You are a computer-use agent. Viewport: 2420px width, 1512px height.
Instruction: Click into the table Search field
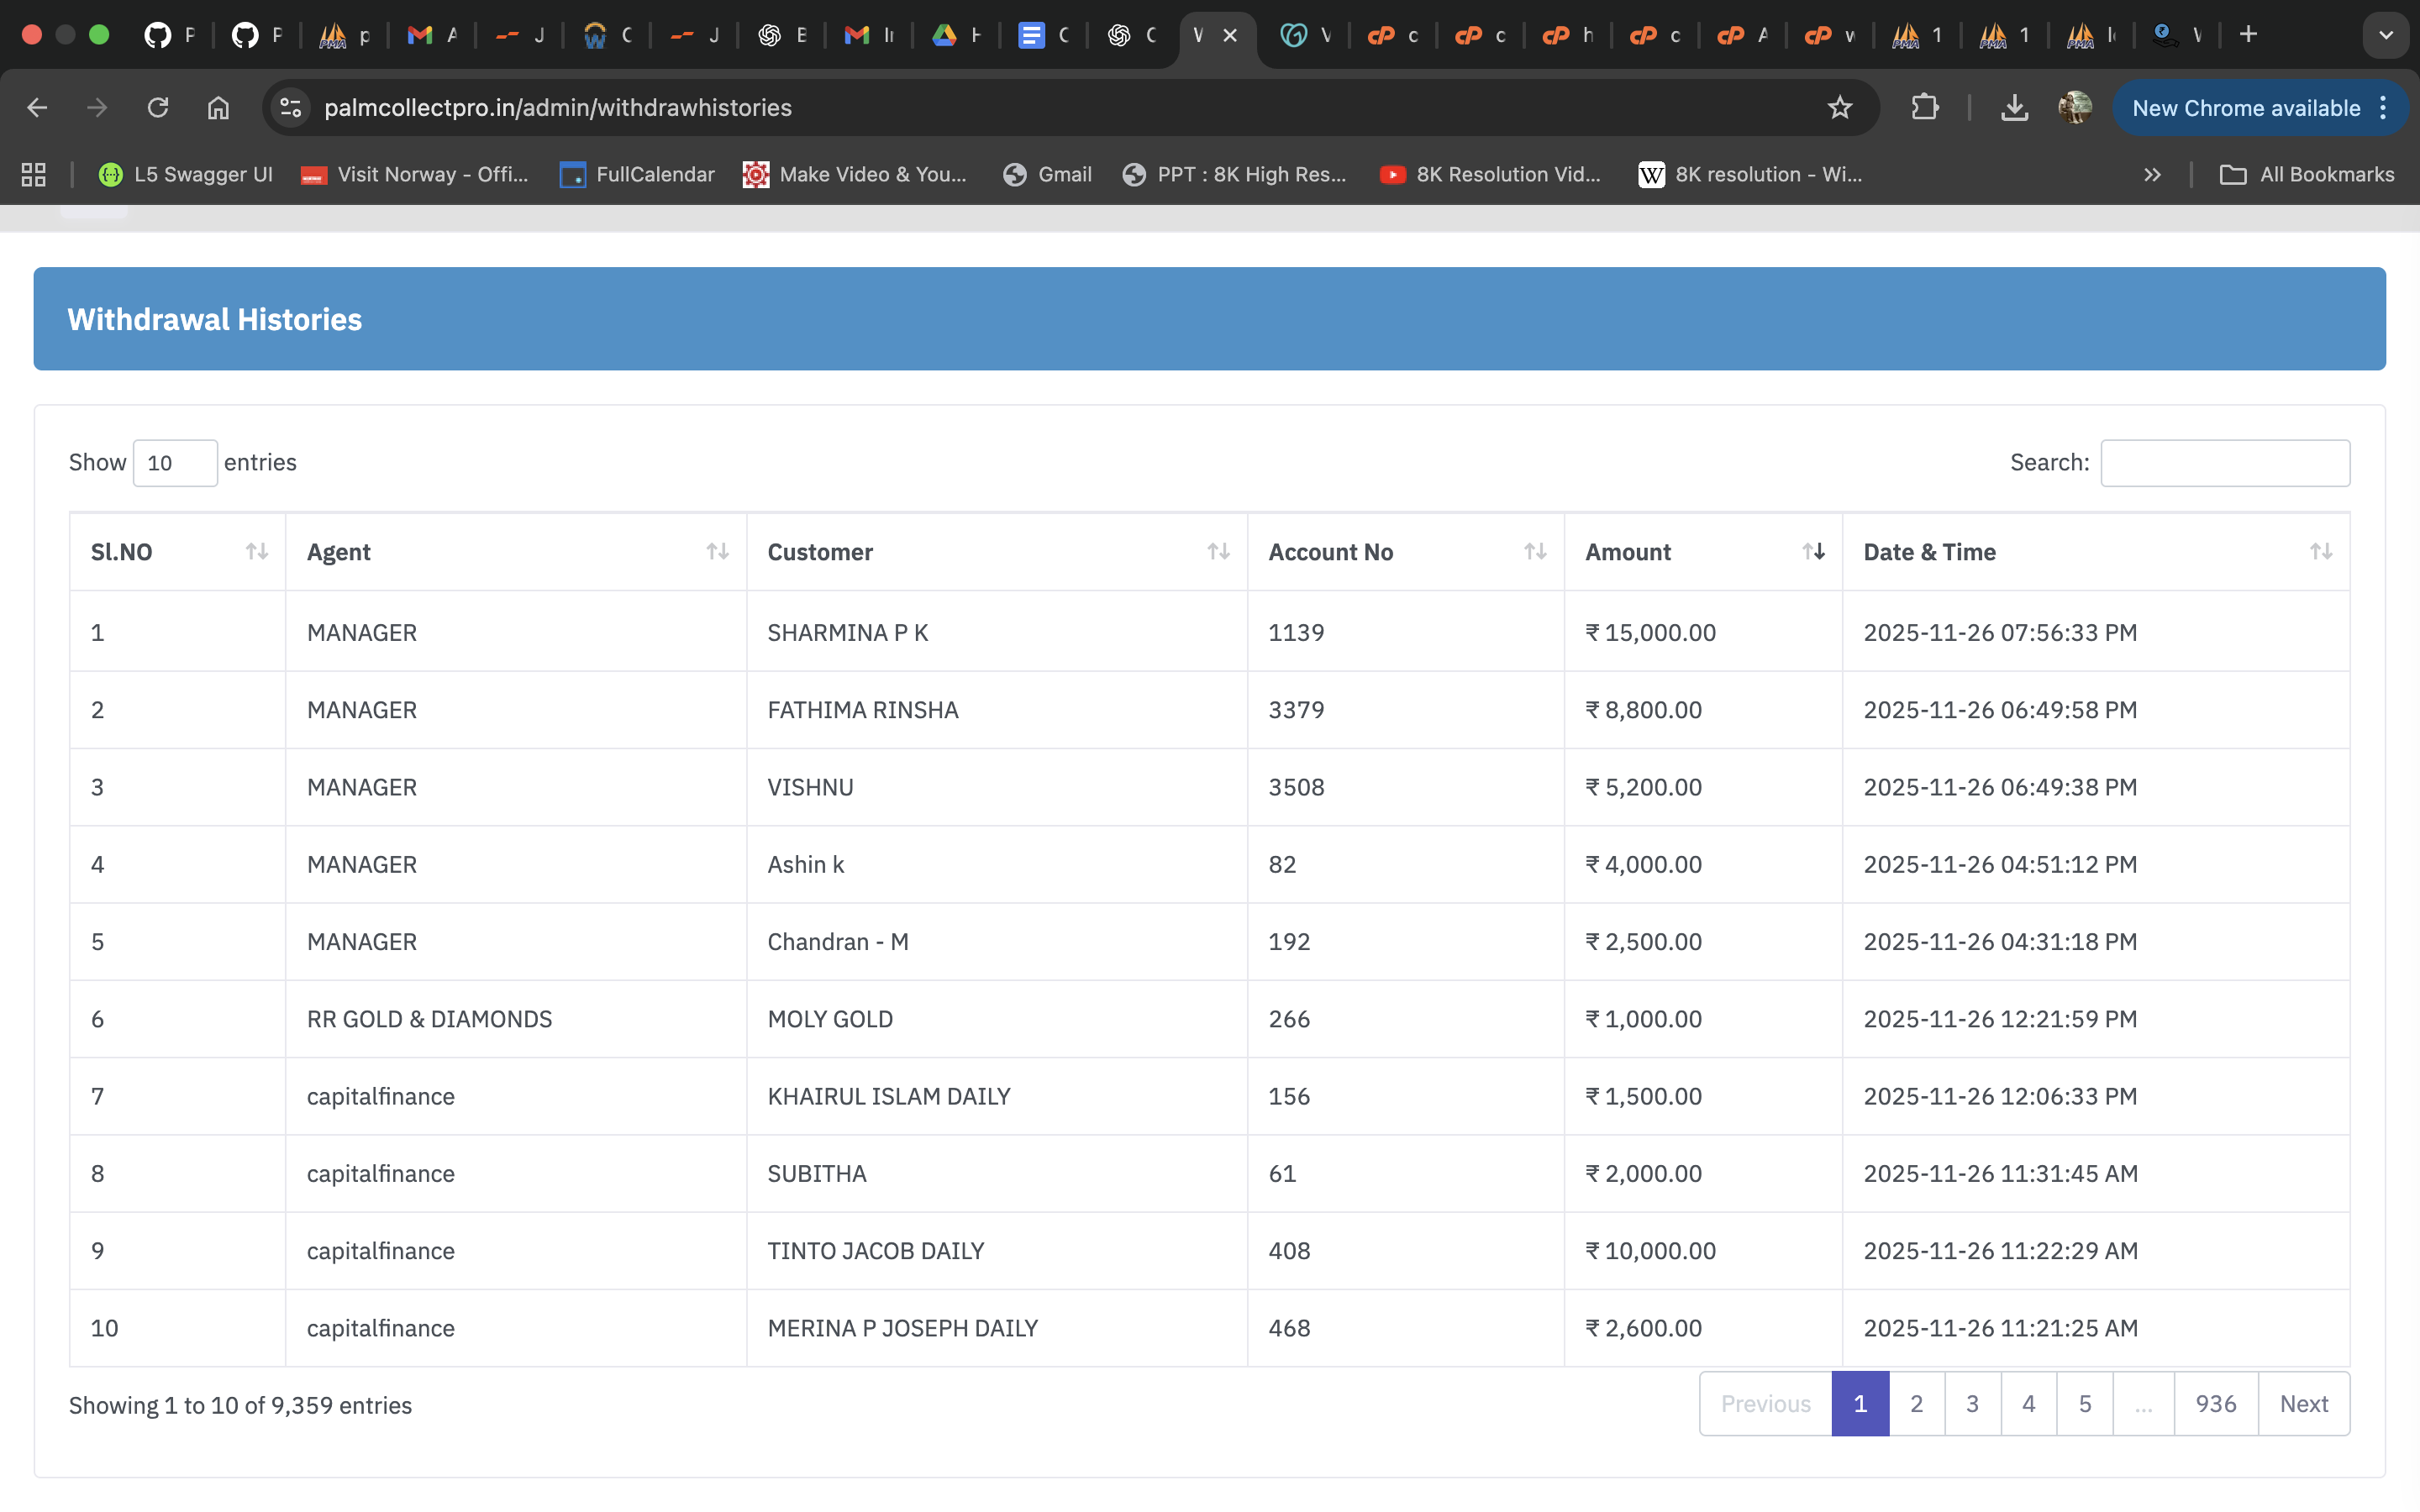point(2224,463)
